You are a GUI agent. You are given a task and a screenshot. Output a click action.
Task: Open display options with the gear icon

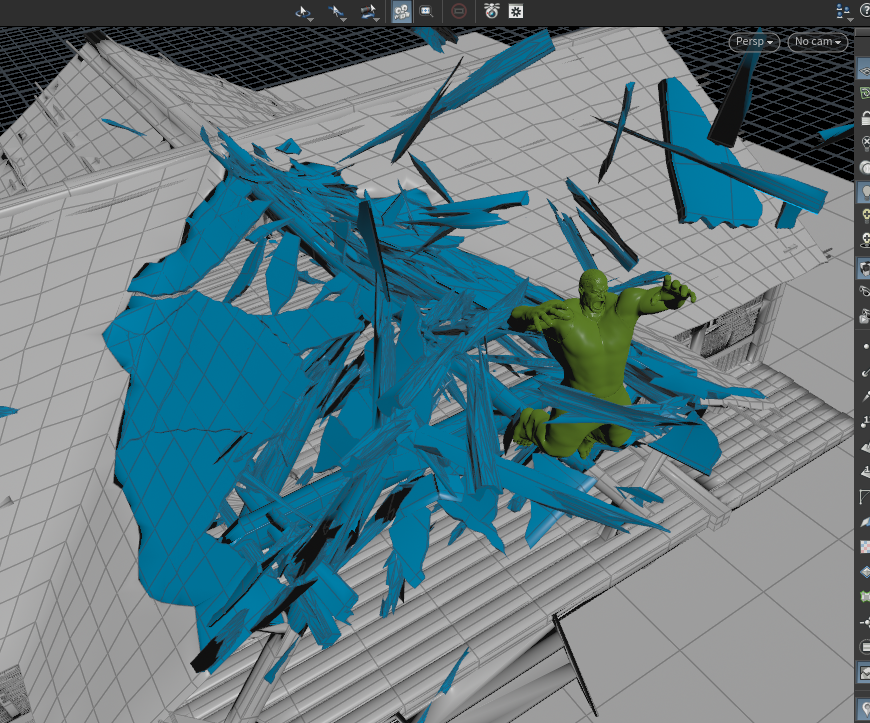(516, 12)
